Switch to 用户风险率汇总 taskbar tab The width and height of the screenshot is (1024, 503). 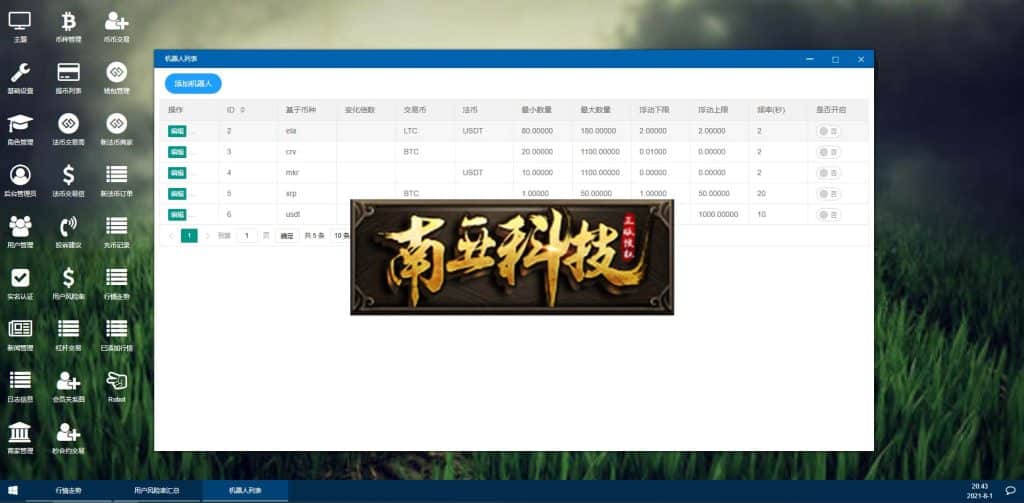(x=157, y=490)
